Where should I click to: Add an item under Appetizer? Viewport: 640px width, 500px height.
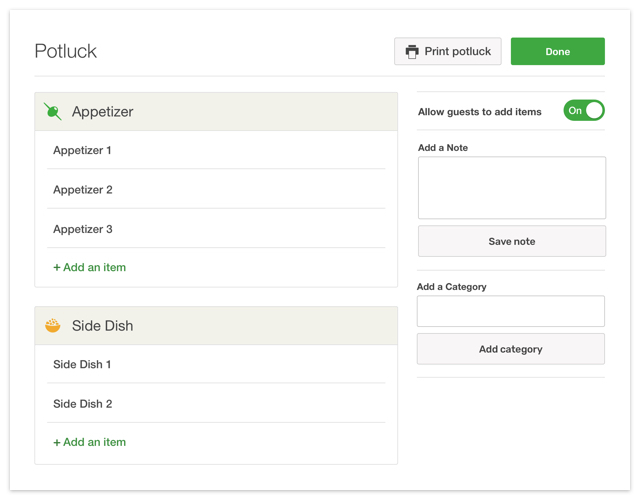tap(89, 268)
